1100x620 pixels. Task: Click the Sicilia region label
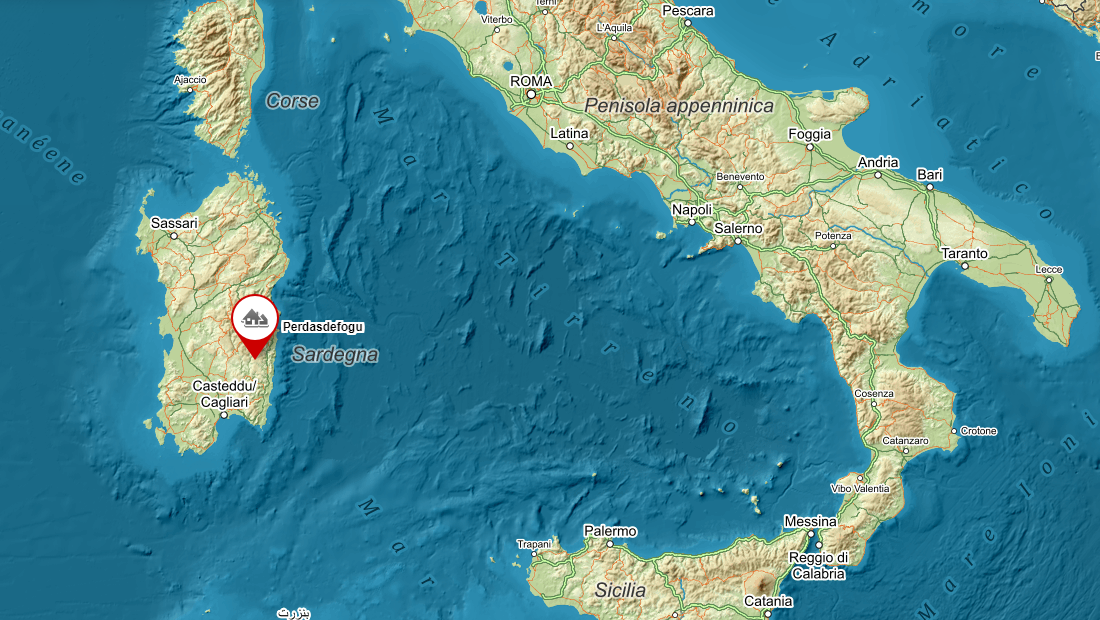(x=620, y=591)
